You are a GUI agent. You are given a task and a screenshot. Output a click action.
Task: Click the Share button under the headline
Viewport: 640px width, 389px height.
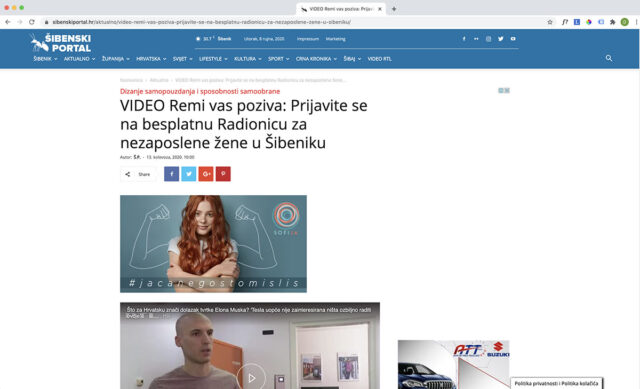[x=138, y=174]
